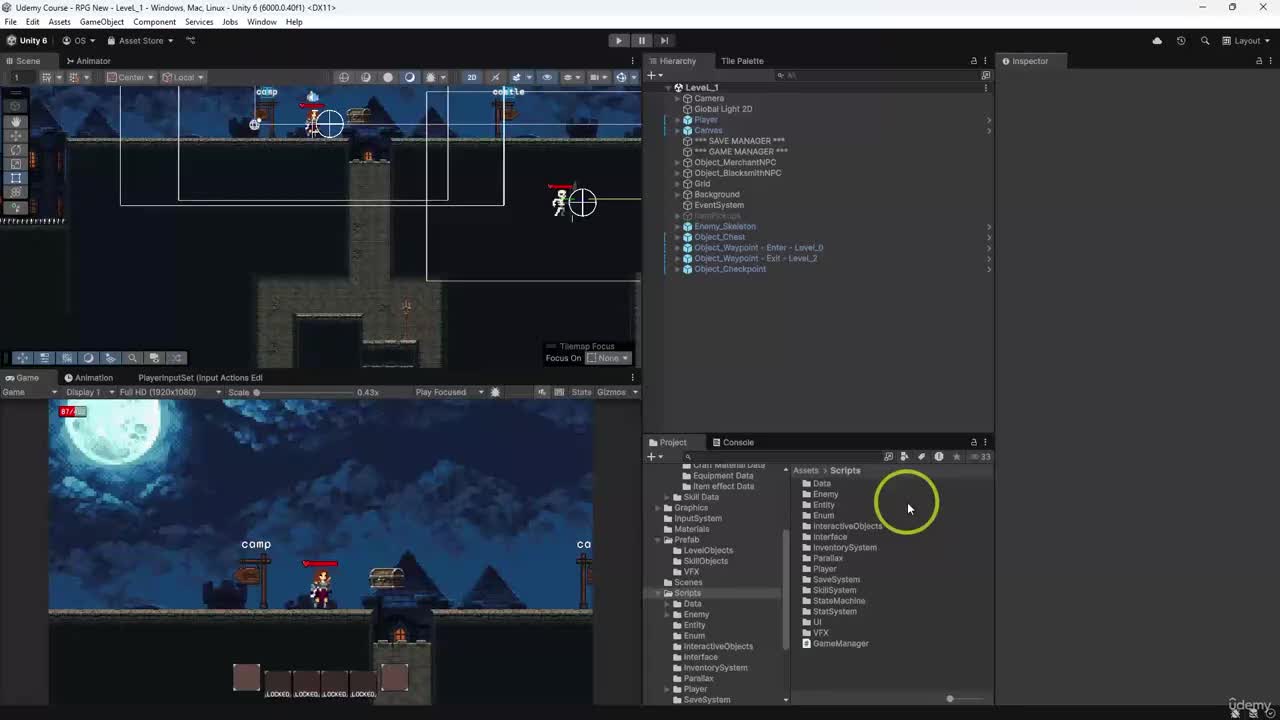The image size is (1280, 720).
Task: Open the Undo History icon
Action: pos(1181,41)
